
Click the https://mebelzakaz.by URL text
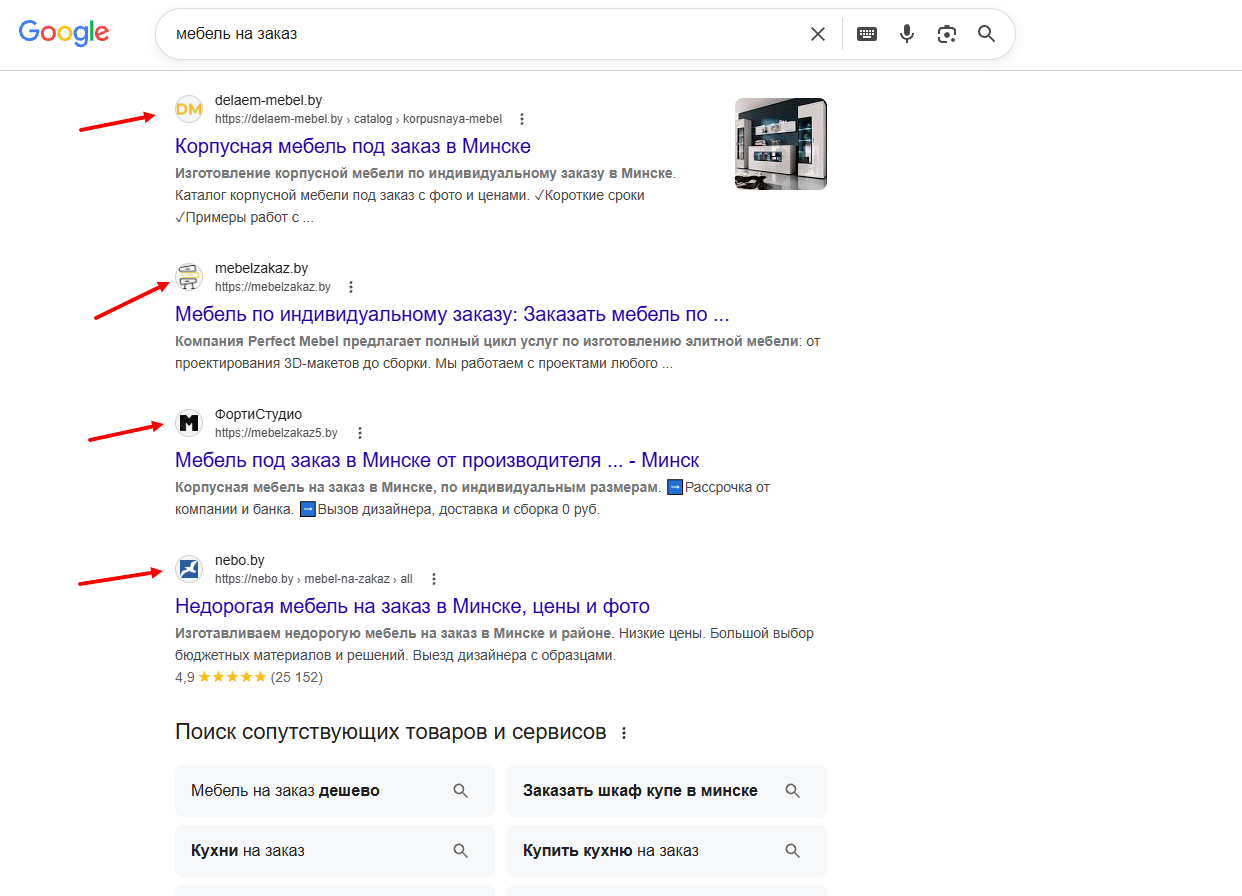pos(272,287)
